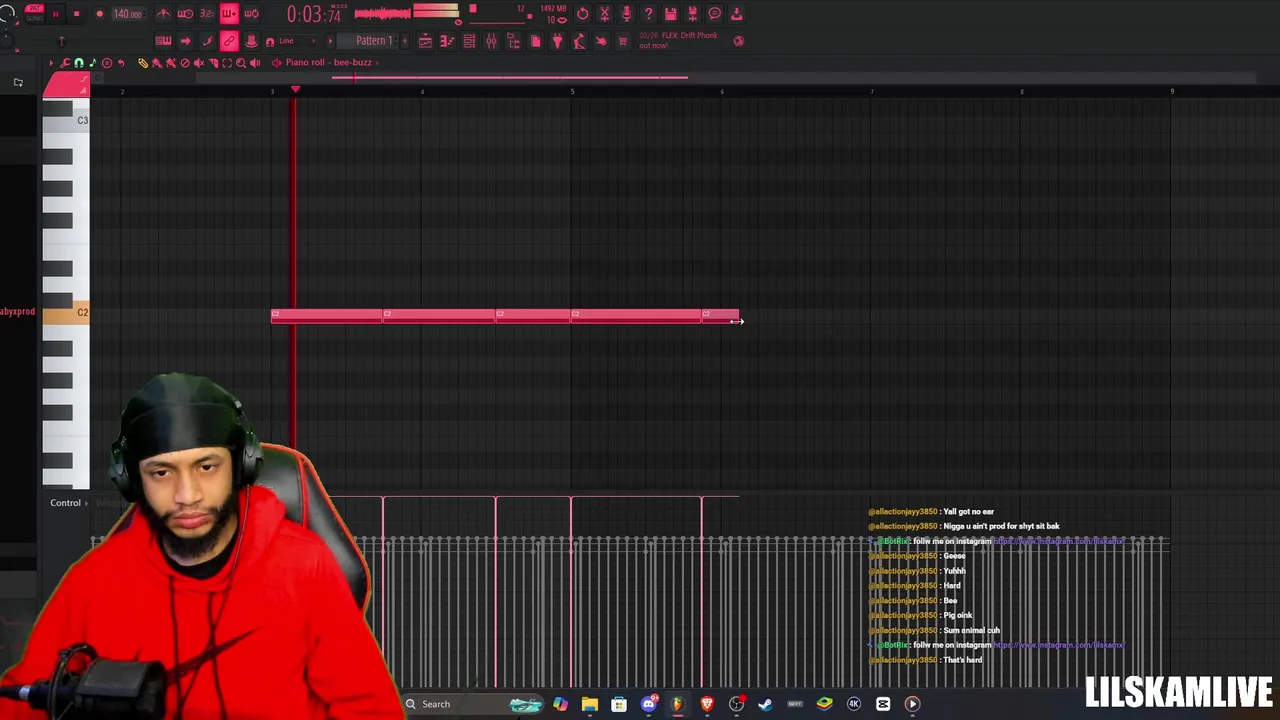This screenshot has height=720, width=1280.
Task: Arm the record button
Action: pos(99,14)
